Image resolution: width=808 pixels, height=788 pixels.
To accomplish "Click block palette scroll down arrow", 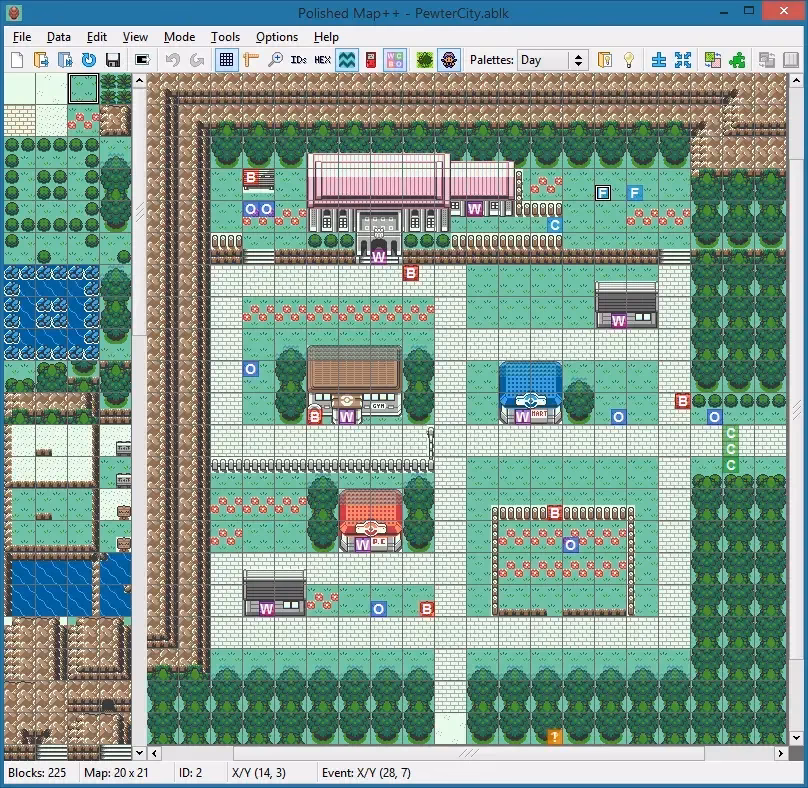I will pyautogui.click(x=139, y=753).
